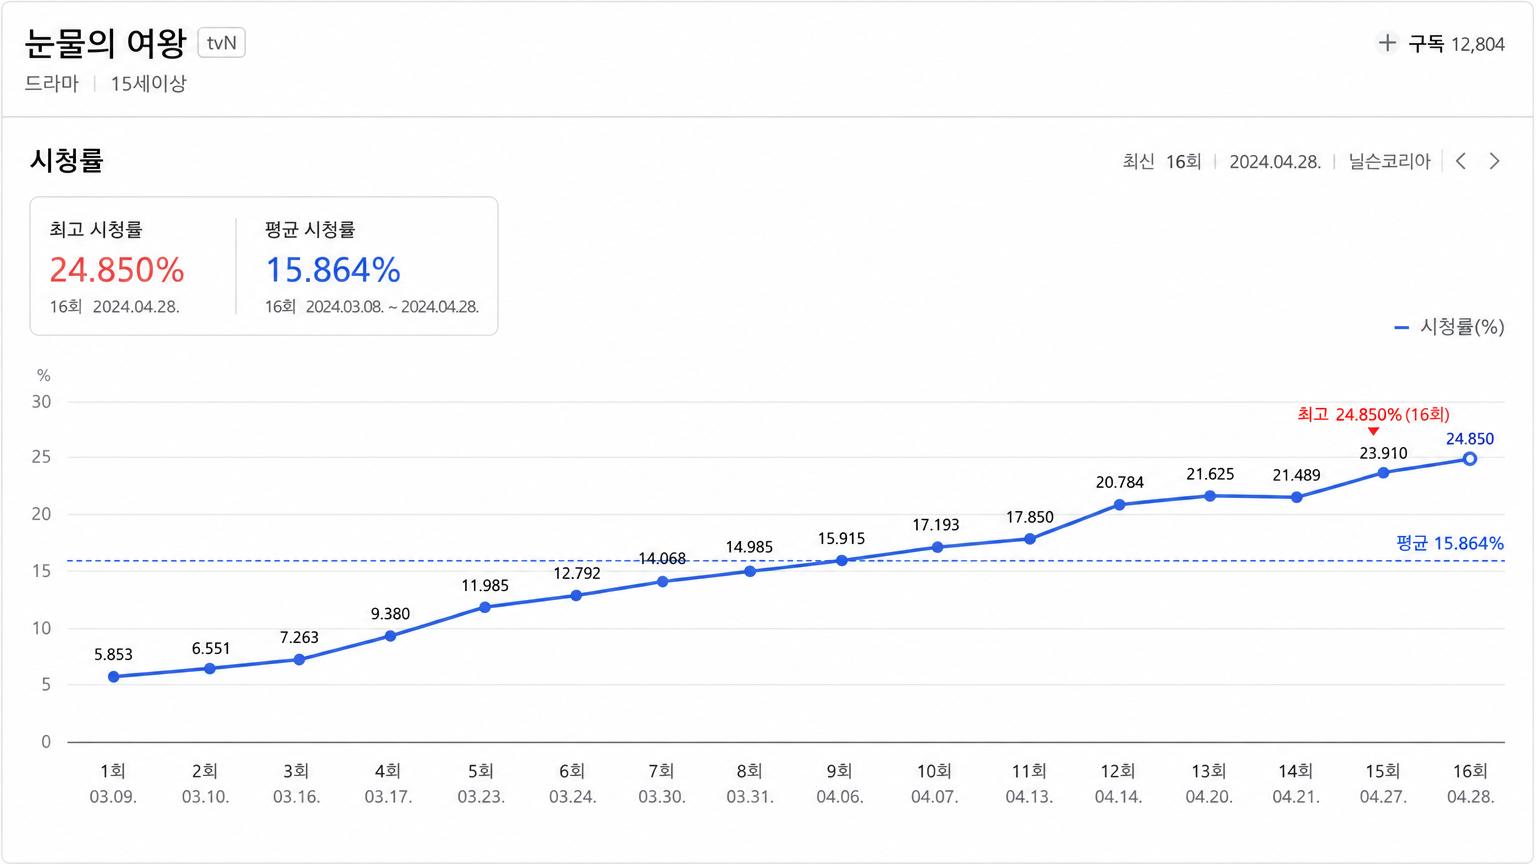Viewport: 1536px width, 864px height.
Task: Toggle the 시청률(%) legend series
Action: [1450, 327]
